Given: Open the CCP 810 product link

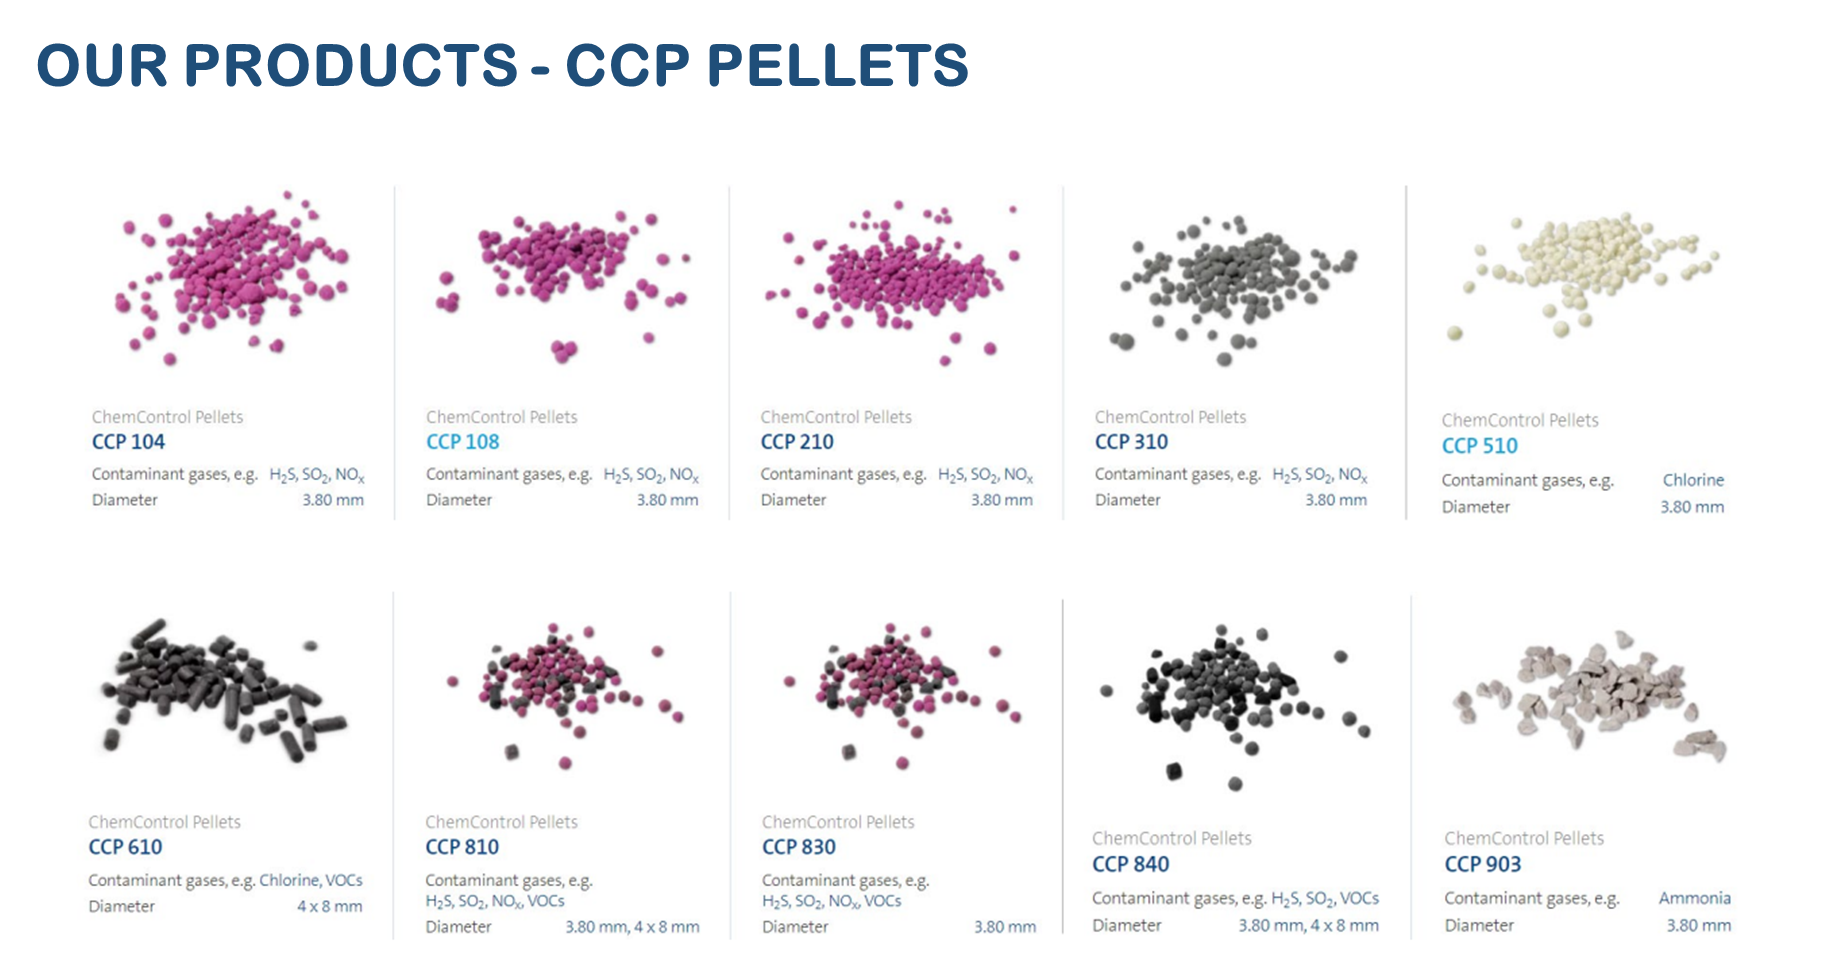Looking at the screenshot, I should pyautogui.click(x=462, y=847).
